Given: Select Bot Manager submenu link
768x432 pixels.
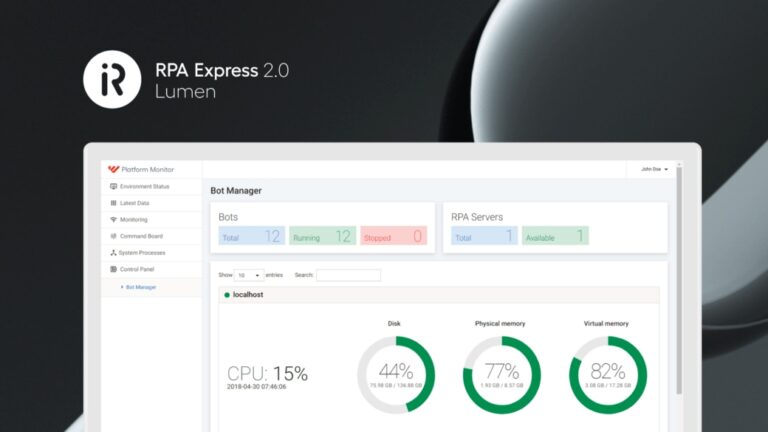Looking at the screenshot, I should coord(141,287).
